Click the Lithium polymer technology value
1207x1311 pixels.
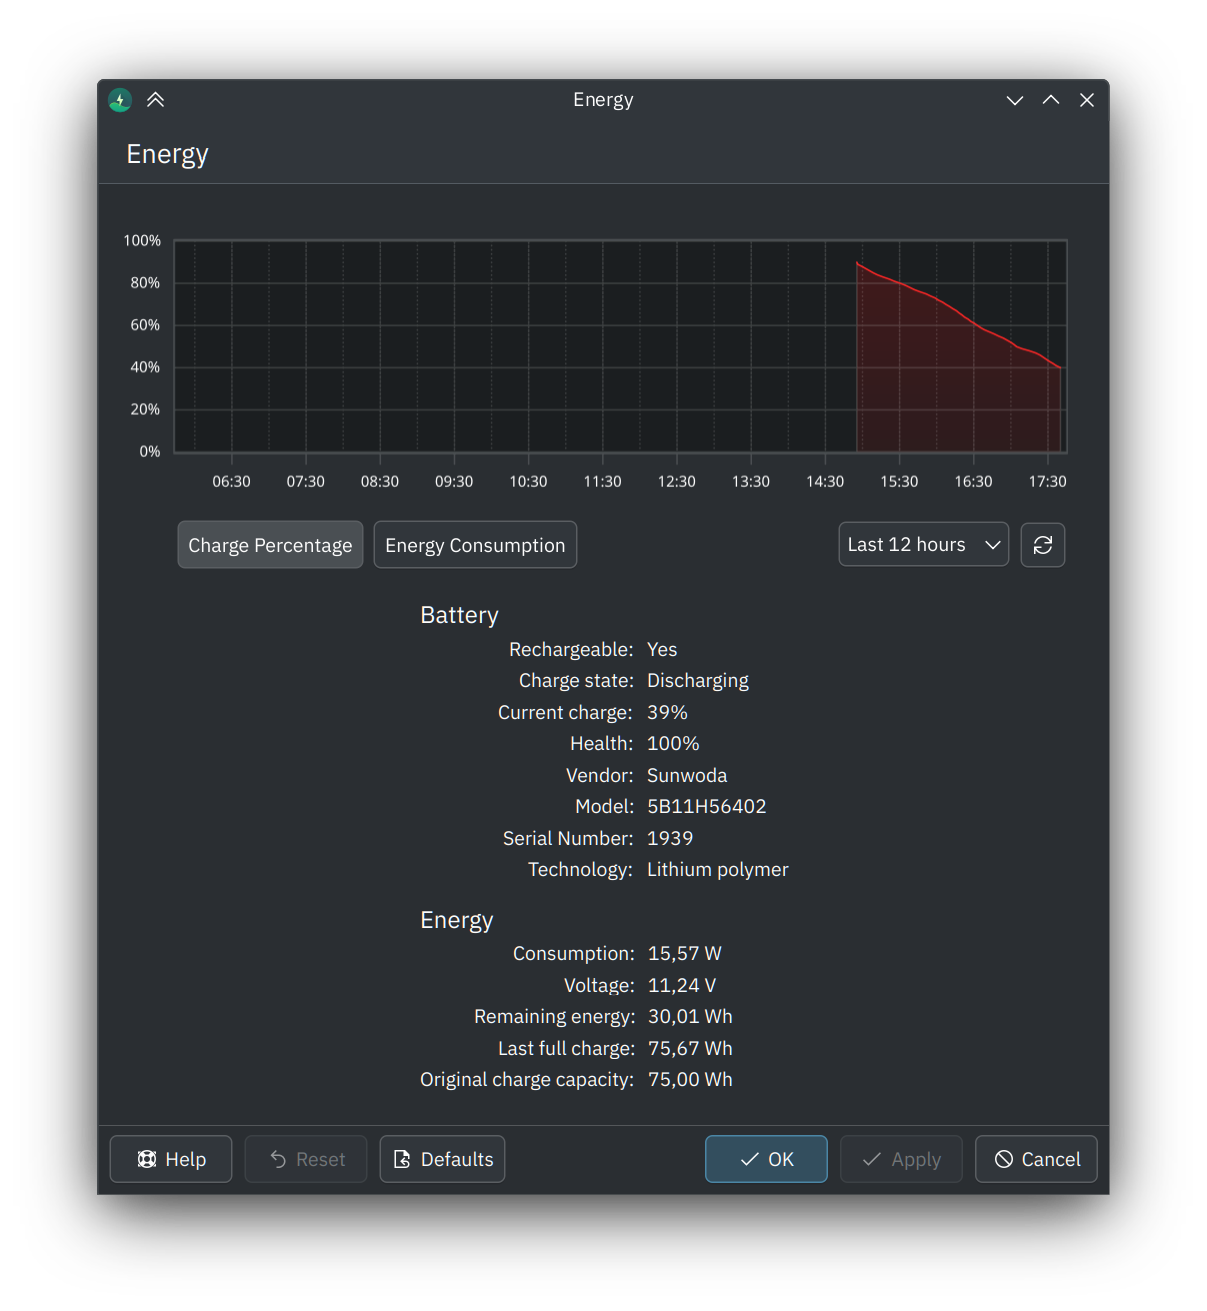(x=717, y=870)
